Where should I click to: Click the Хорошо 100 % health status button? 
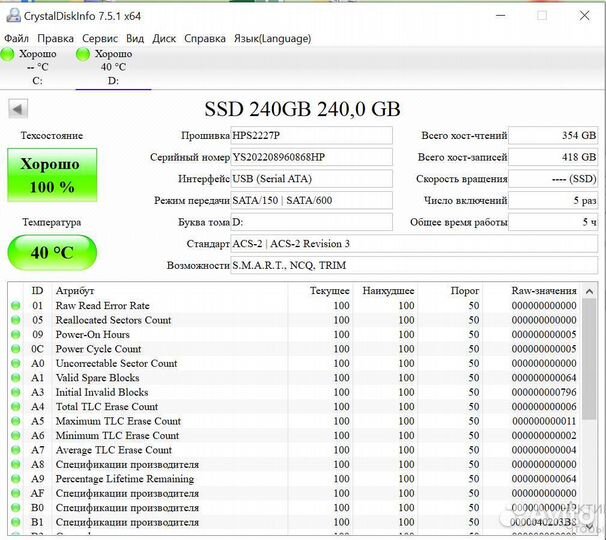pyautogui.click(x=52, y=175)
